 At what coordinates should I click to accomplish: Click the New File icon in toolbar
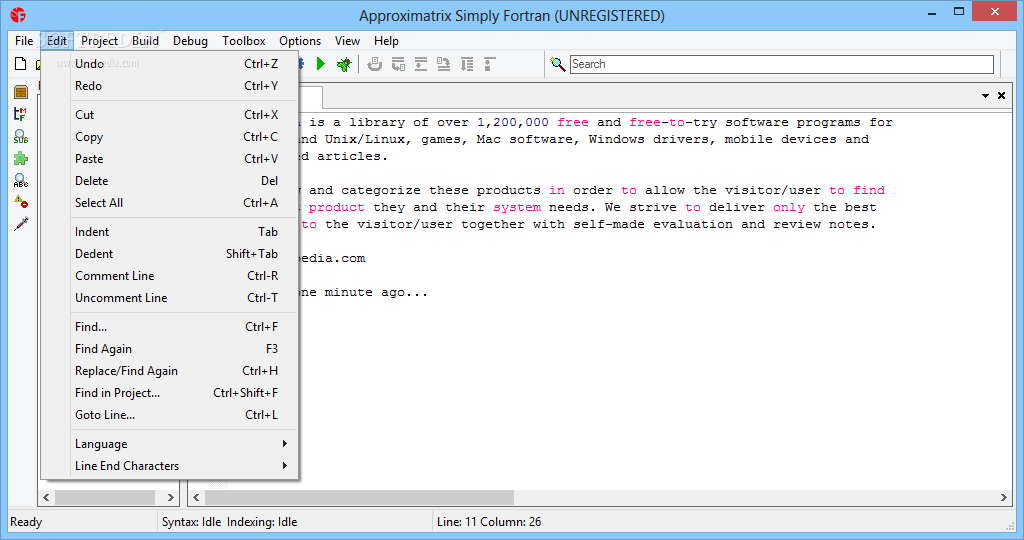[21, 63]
